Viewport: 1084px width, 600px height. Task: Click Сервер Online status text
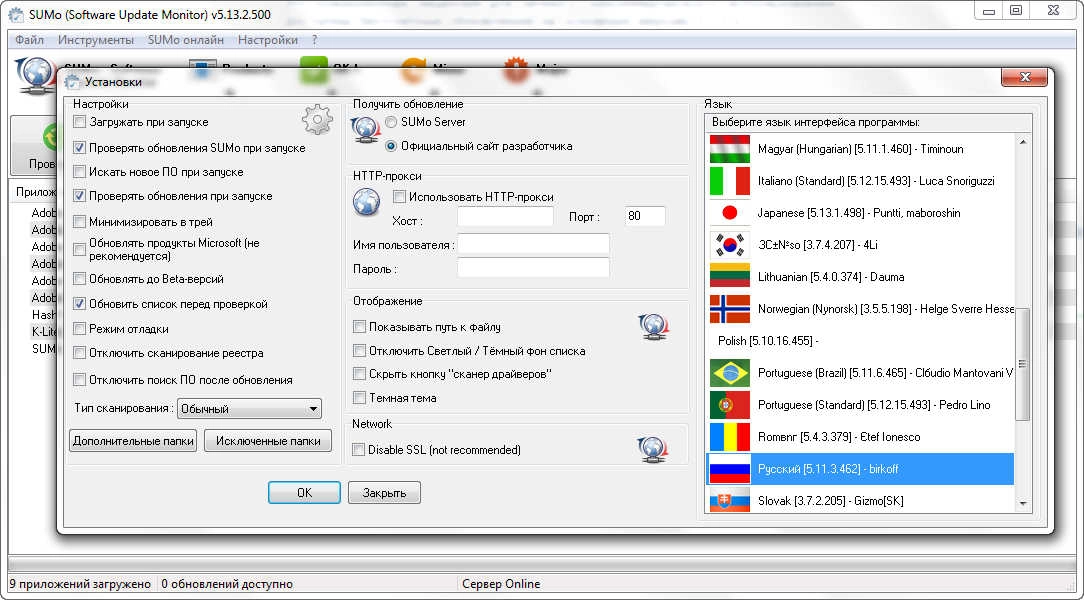(501, 584)
